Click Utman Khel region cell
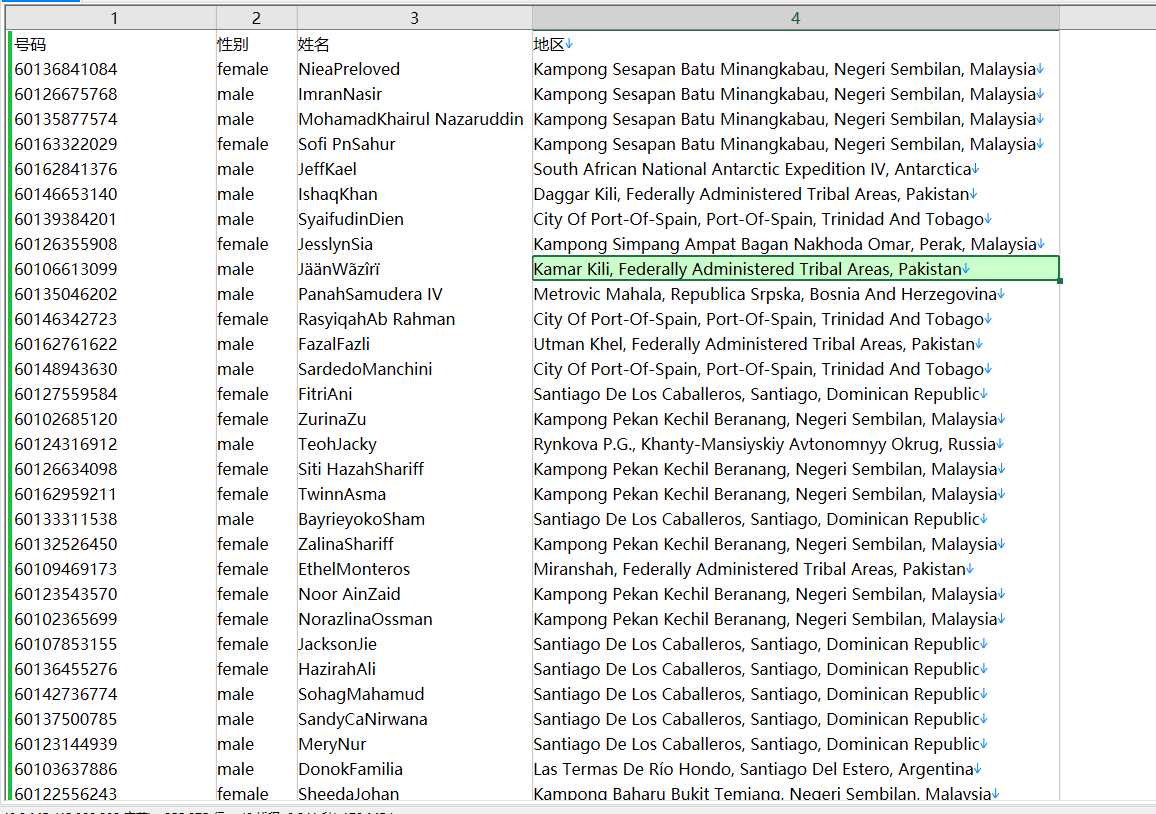 point(795,344)
